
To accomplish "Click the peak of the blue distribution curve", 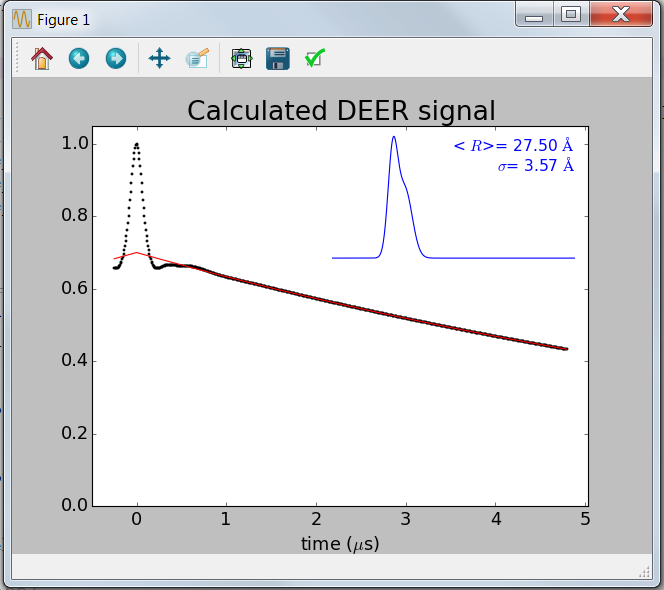I will coord(394,137).
